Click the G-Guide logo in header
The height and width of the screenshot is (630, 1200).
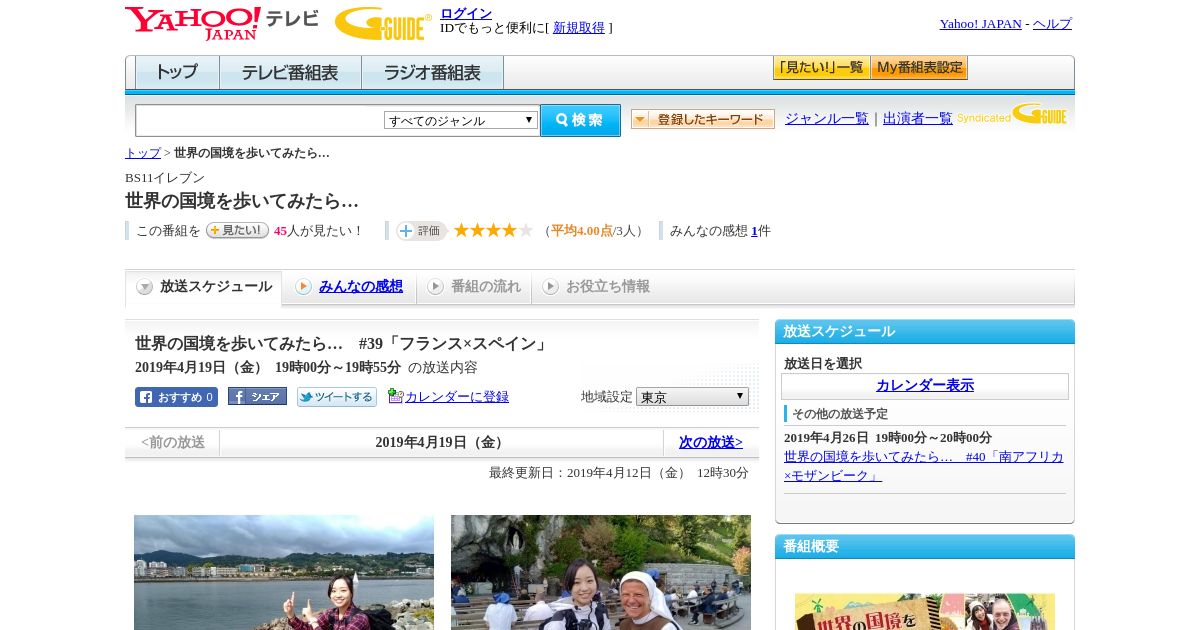coord(383,24)
